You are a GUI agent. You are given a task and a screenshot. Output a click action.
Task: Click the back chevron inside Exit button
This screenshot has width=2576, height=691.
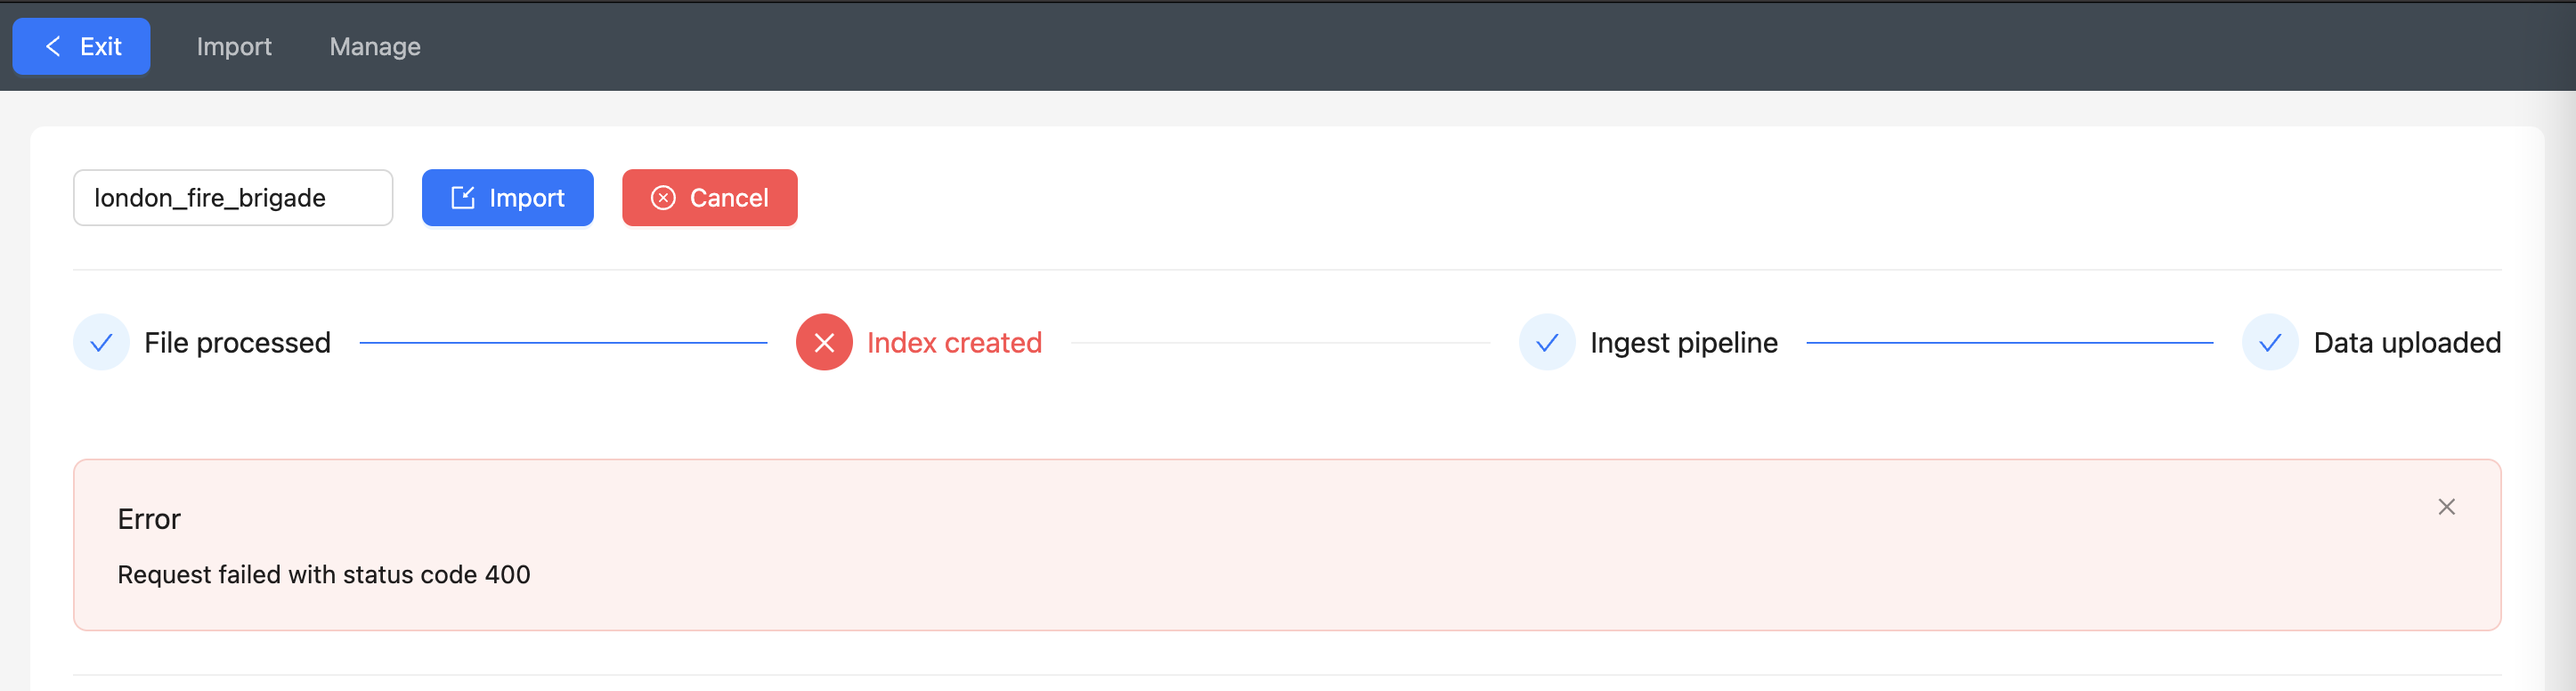coord(54,46)
